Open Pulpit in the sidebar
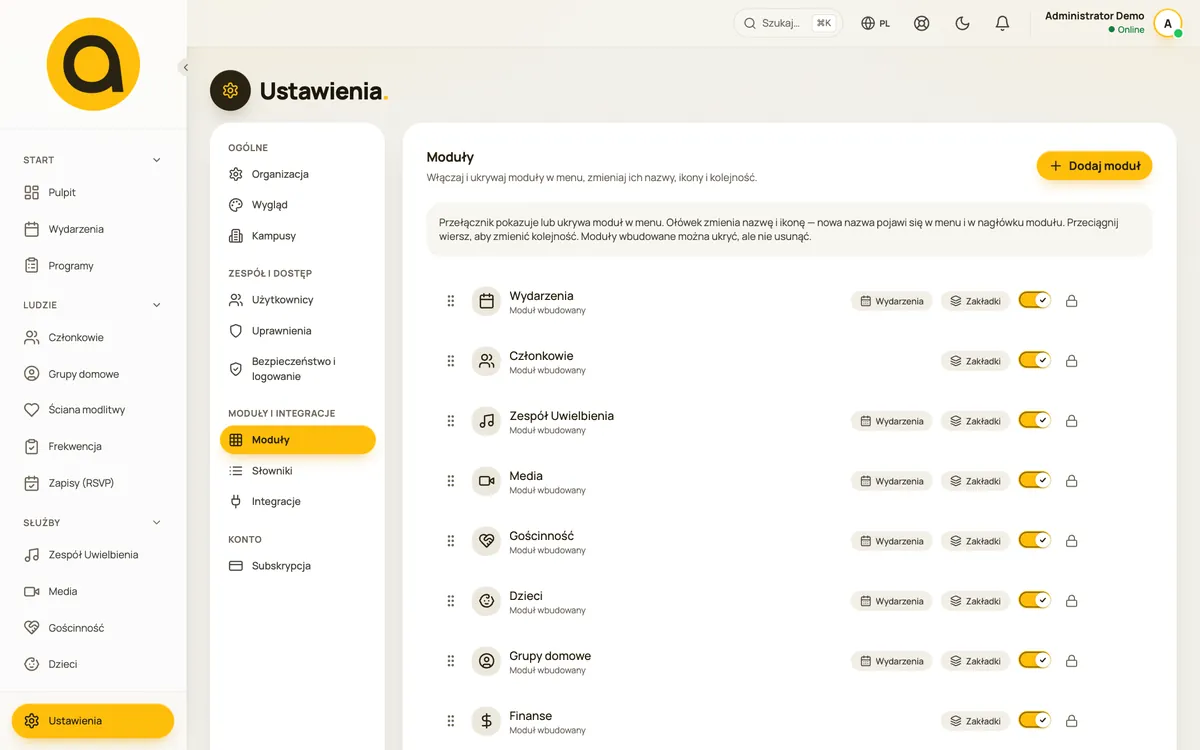The width and height of the screenshot is (1200, 750). [93, 192]
